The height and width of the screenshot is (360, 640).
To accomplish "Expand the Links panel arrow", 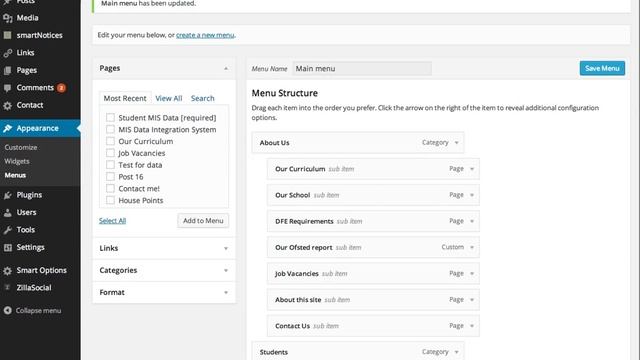I will [x=226, y=249].
